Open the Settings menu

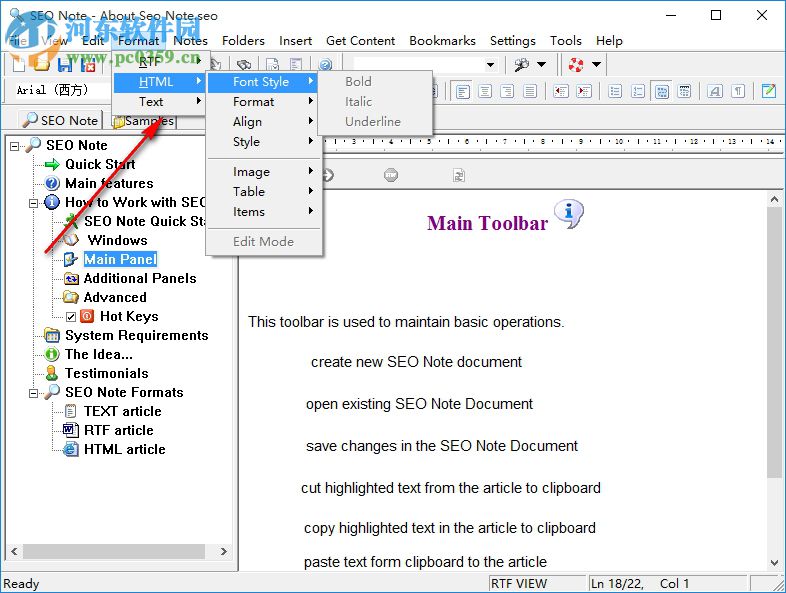512,41
